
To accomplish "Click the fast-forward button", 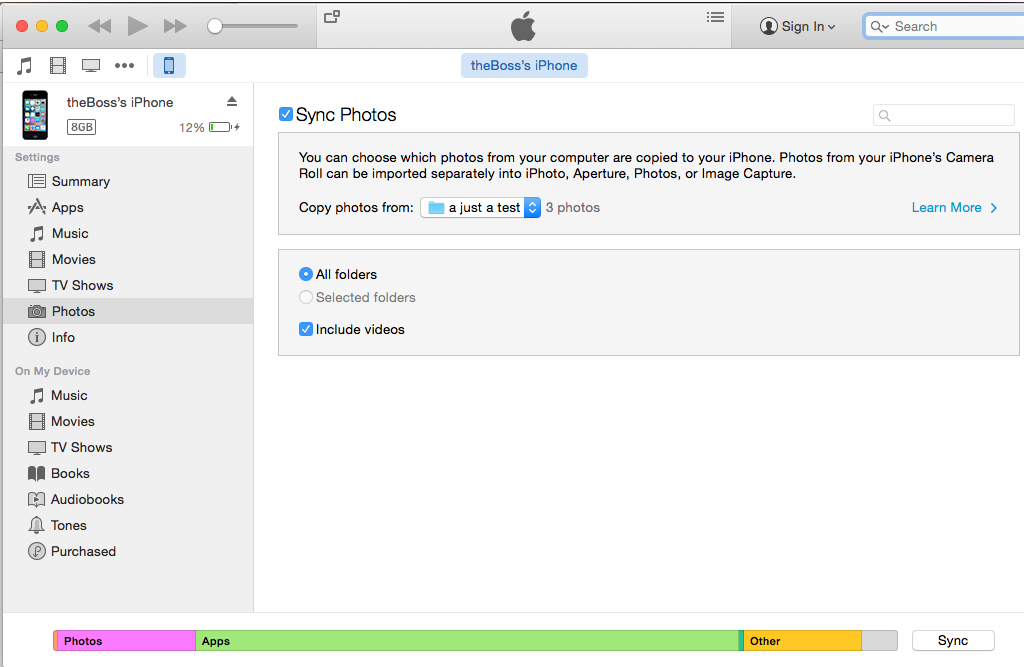I will tap(175, 26).
